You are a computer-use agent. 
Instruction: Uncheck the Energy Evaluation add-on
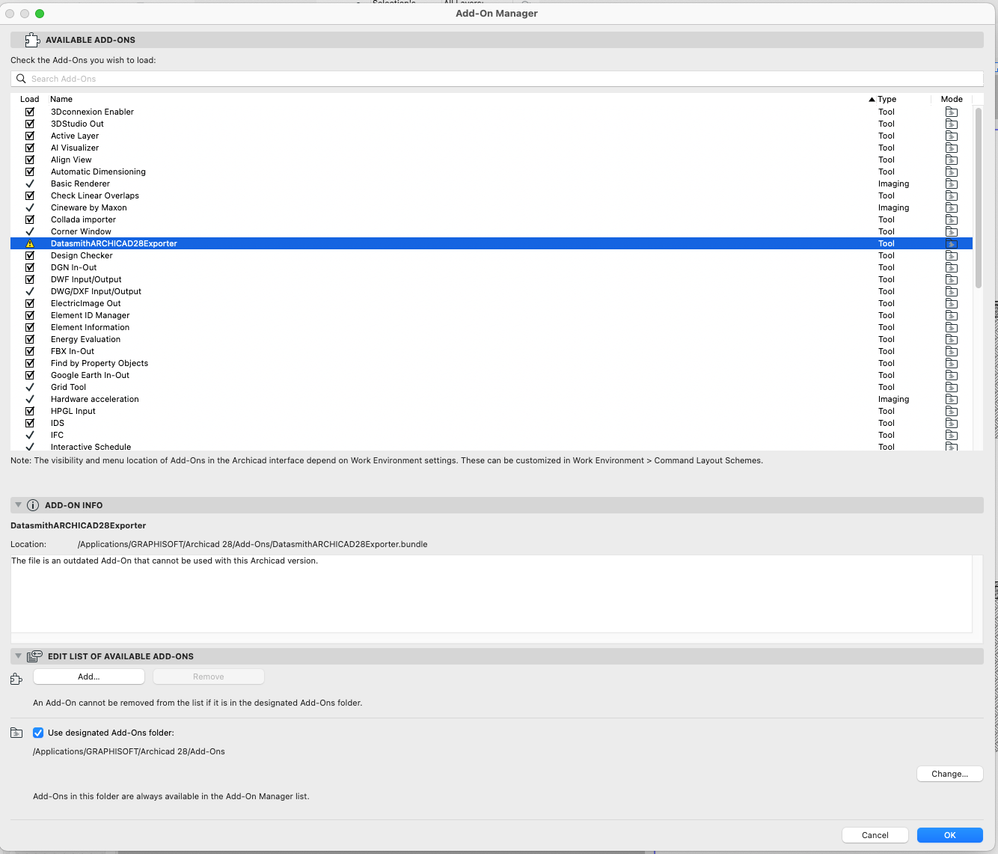pyautogui.click(x=29, y=339)
